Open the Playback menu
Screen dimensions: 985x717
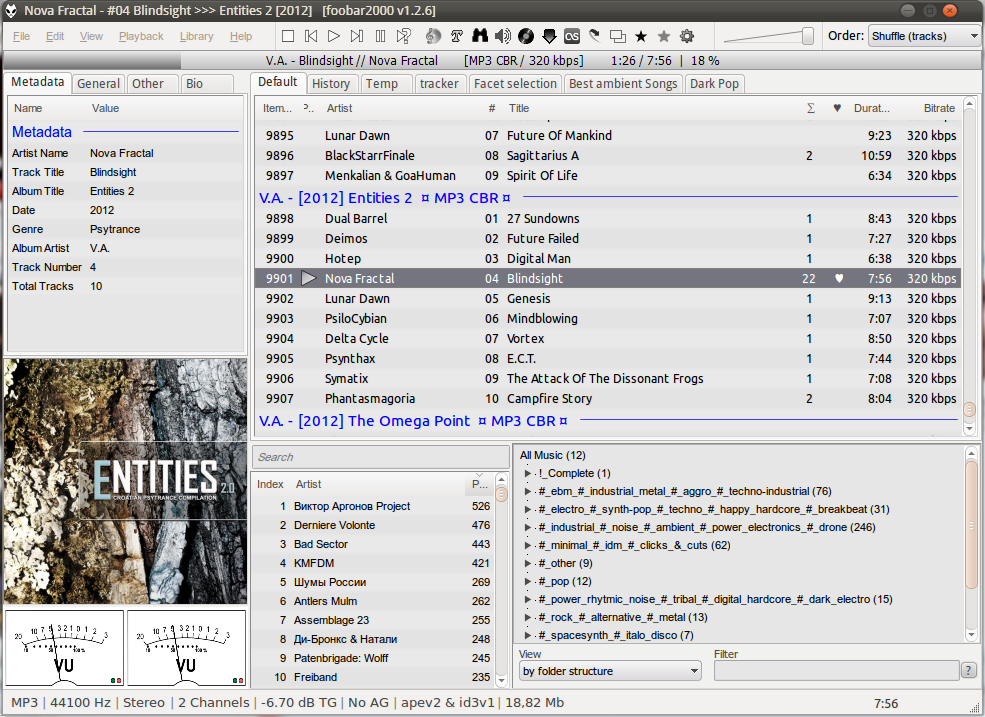pyautogui.click(x=141, y=36)
